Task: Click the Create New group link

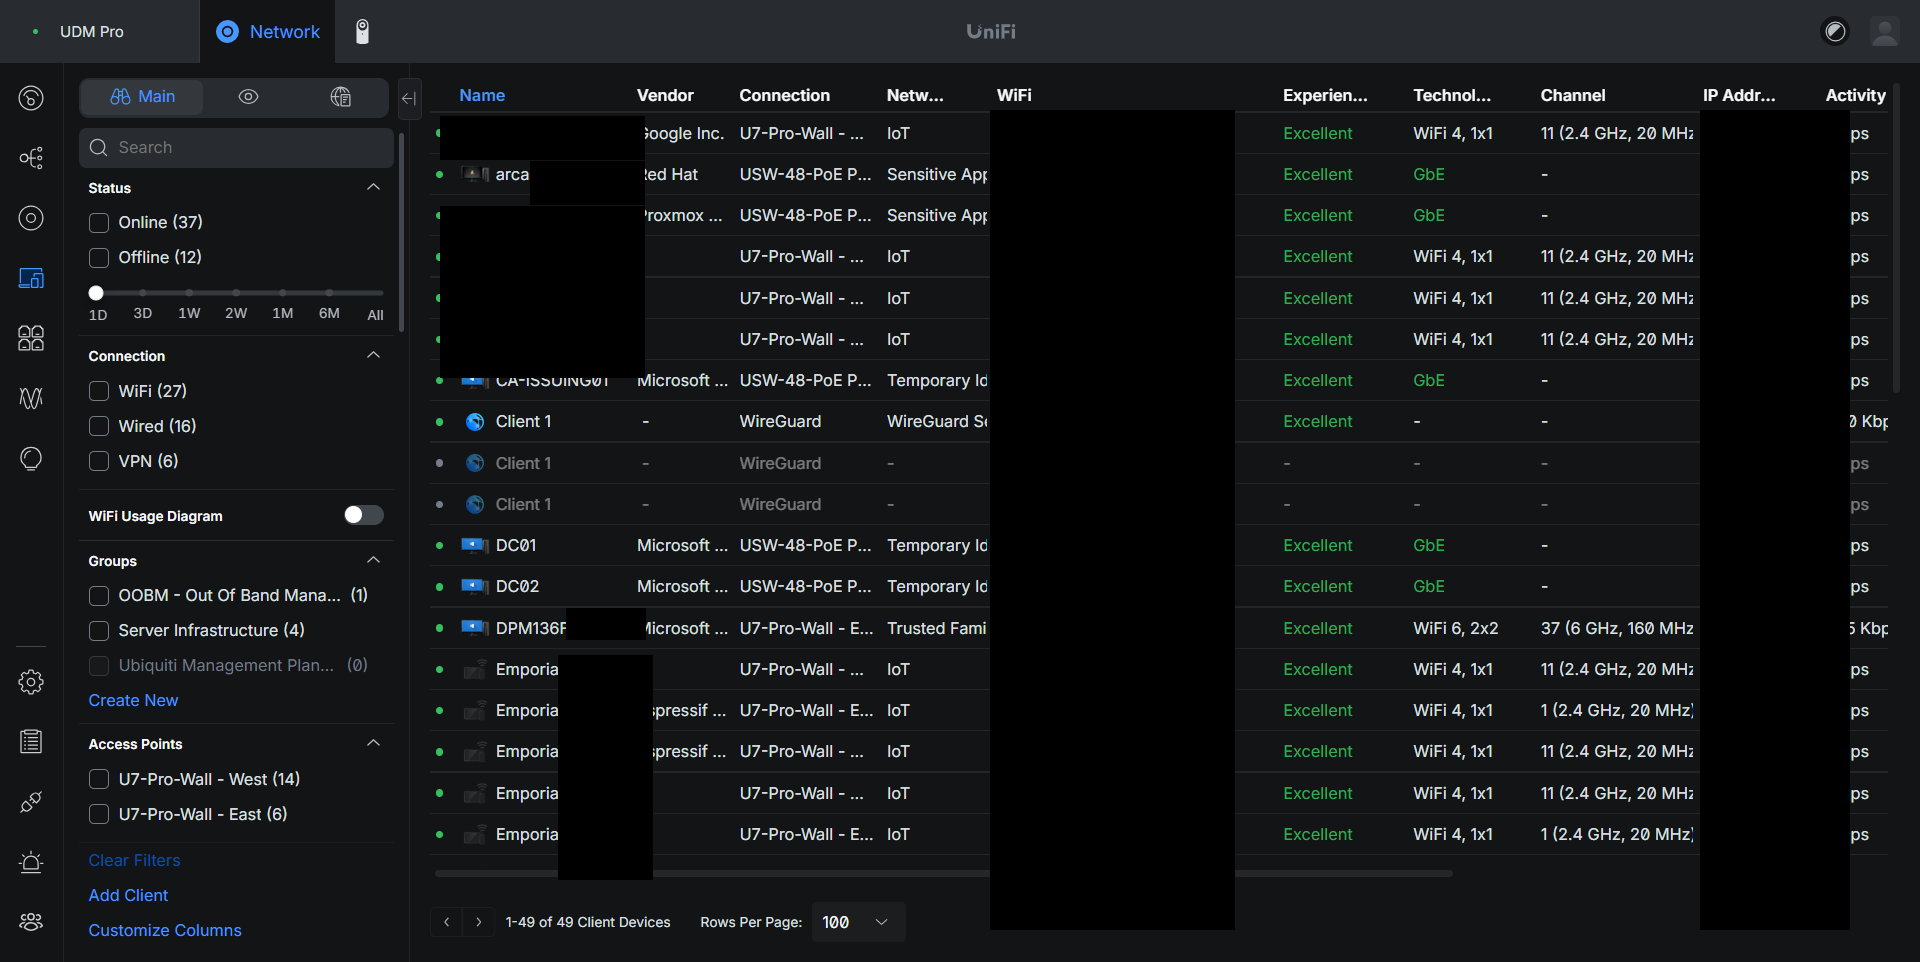Action: click(x=133, y=700)
